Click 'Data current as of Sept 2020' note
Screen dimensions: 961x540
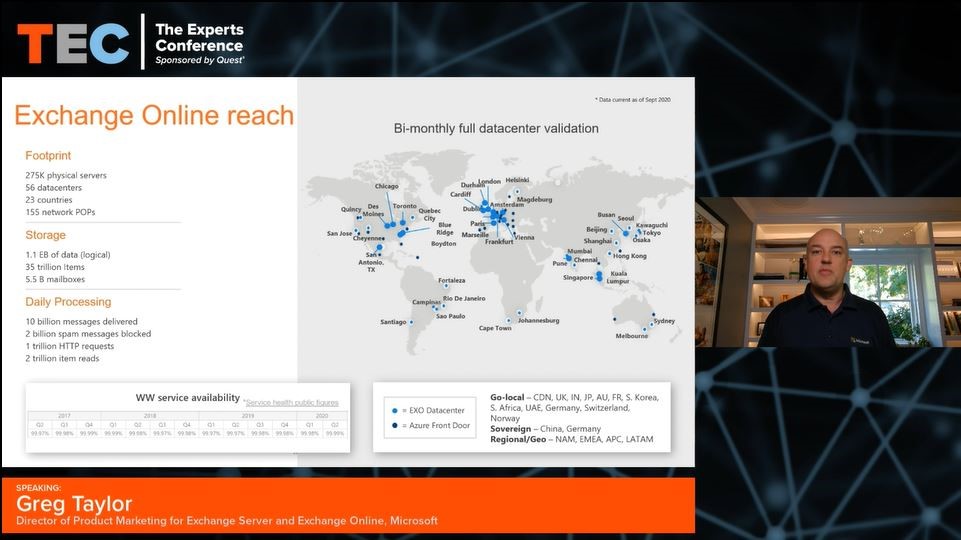[x=633, y=99]
